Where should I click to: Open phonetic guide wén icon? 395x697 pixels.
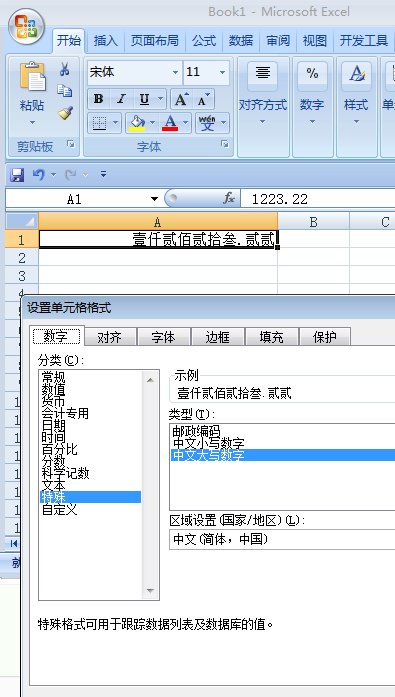coord(207,123)
